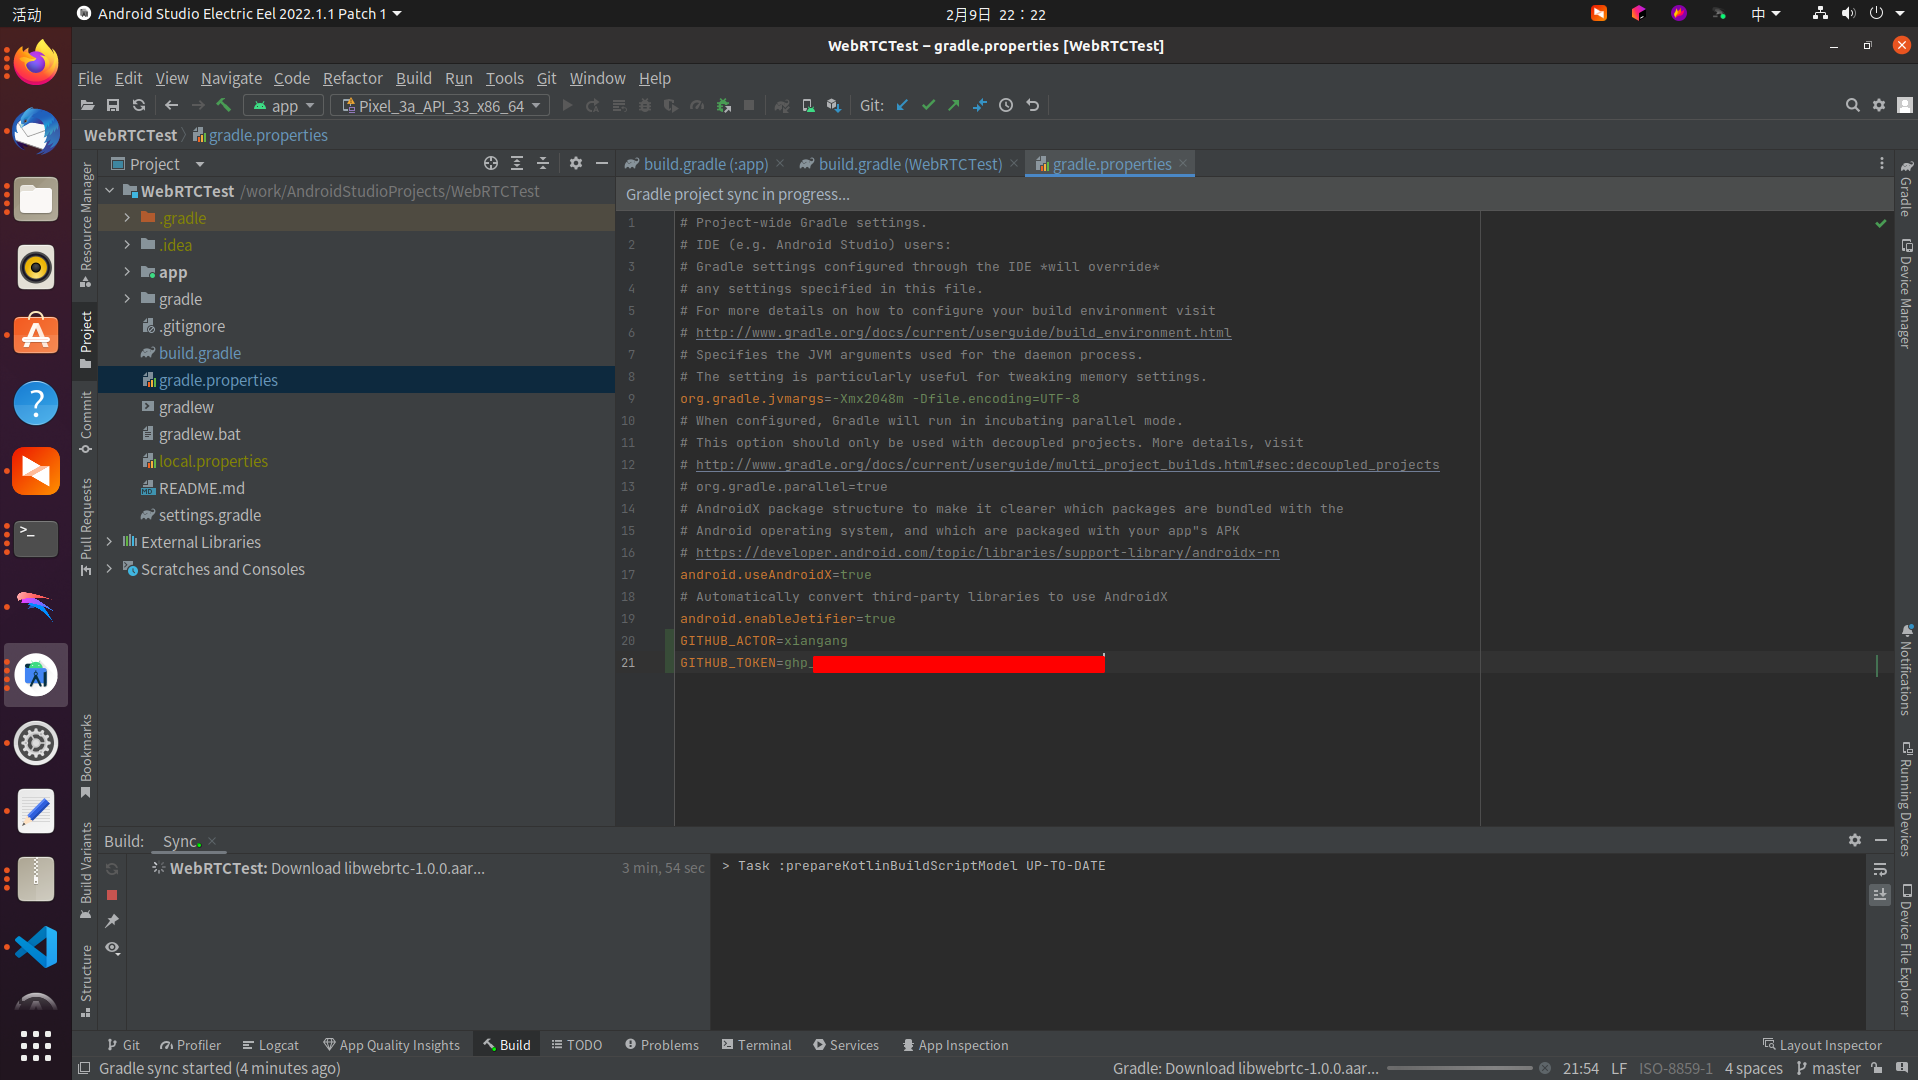This screenshot has width=1918, height=1080.
Task: Toggle pin tab in Build panel
Action: pyautogui.click(x=112, y=921)
